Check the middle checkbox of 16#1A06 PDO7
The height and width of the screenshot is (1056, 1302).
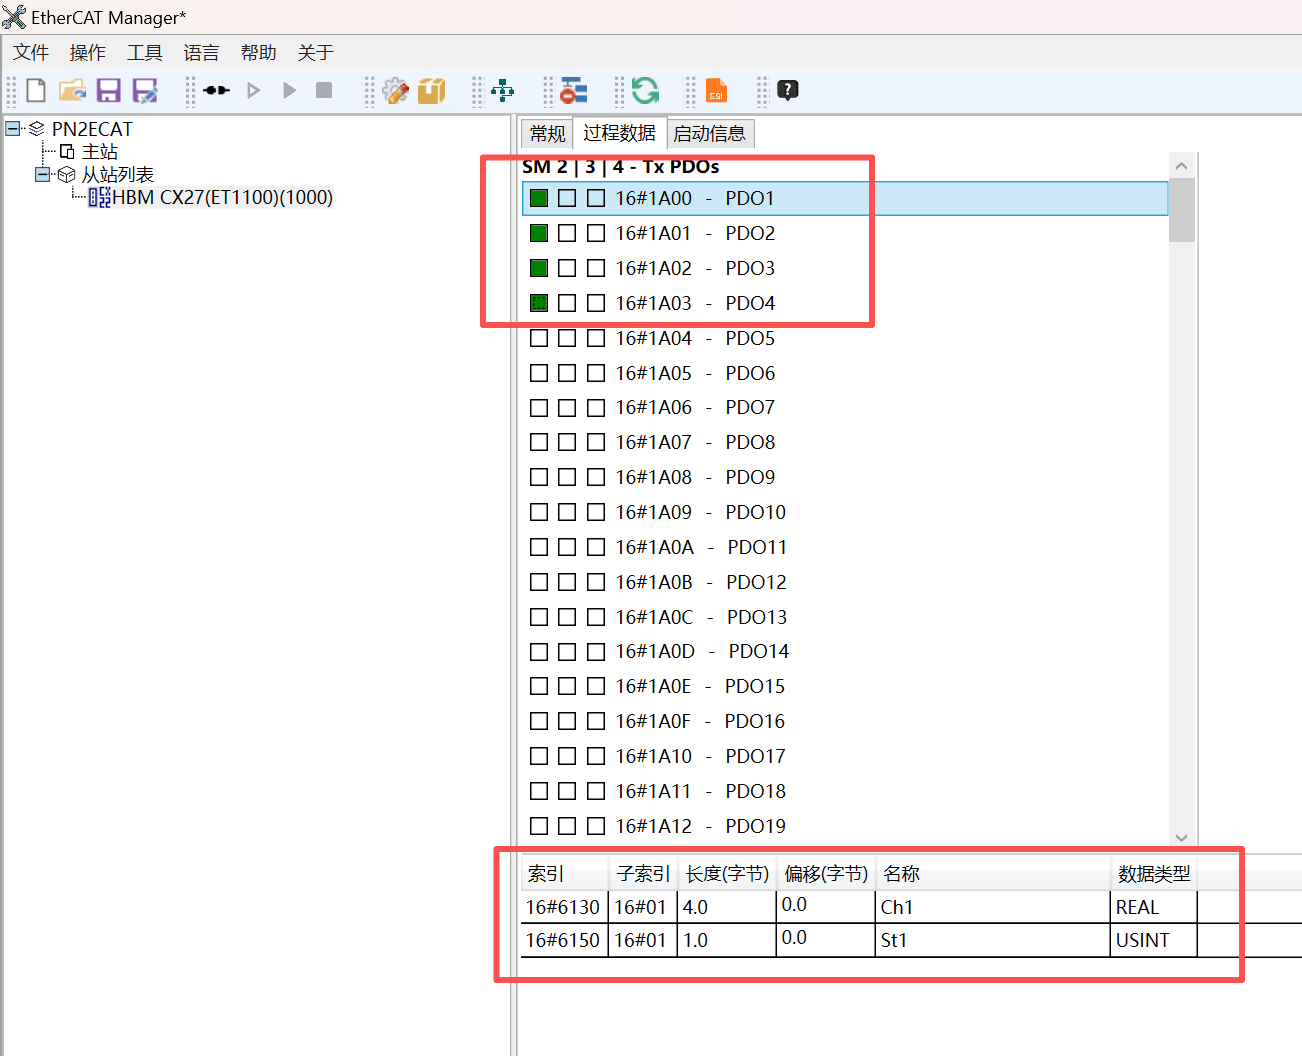tap(567, 407)
